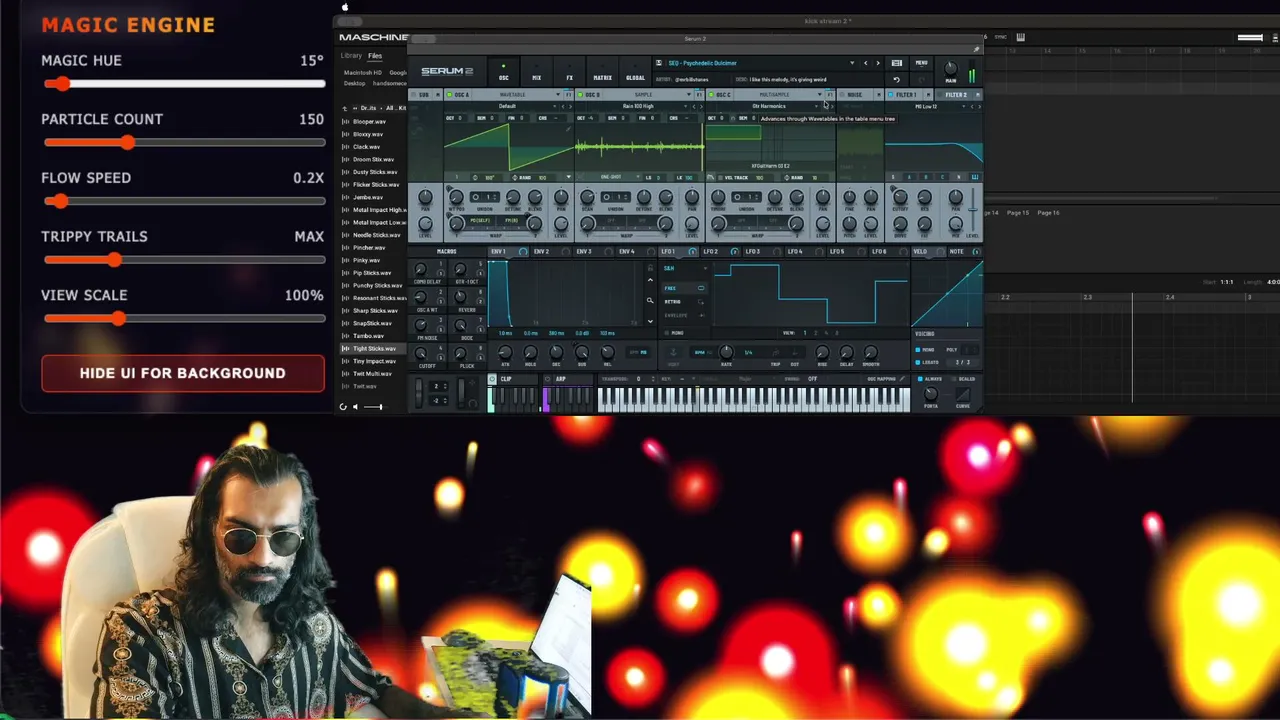1280x720 pixels.
Task: Click up chevron beside envelope graph
Action: (x=650, y=280)
